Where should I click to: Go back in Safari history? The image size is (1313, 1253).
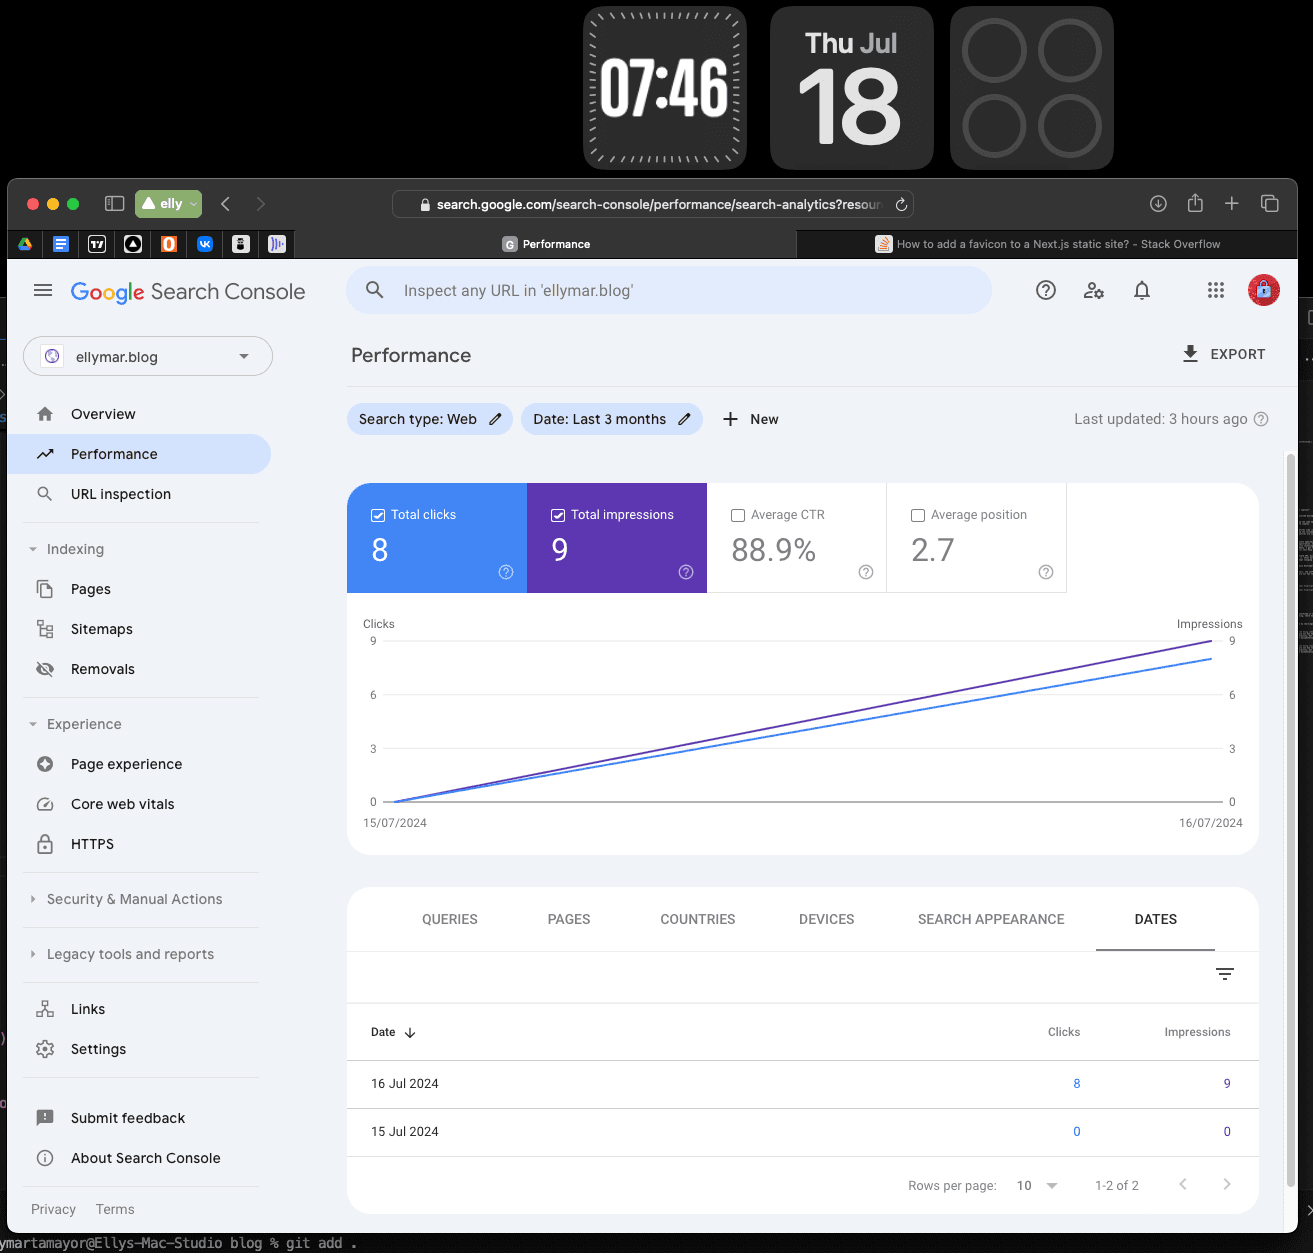click(226, 204)
